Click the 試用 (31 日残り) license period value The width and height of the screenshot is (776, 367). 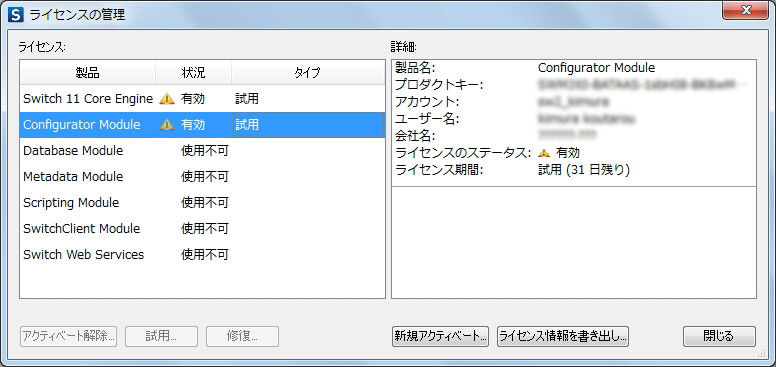click(x=584, y=170)
